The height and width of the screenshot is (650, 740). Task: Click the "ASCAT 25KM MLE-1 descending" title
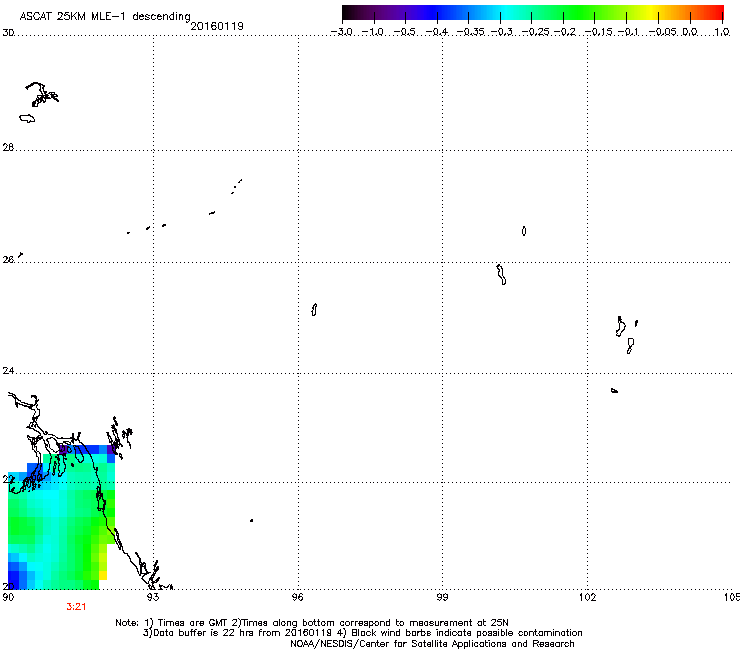(105, 17)
